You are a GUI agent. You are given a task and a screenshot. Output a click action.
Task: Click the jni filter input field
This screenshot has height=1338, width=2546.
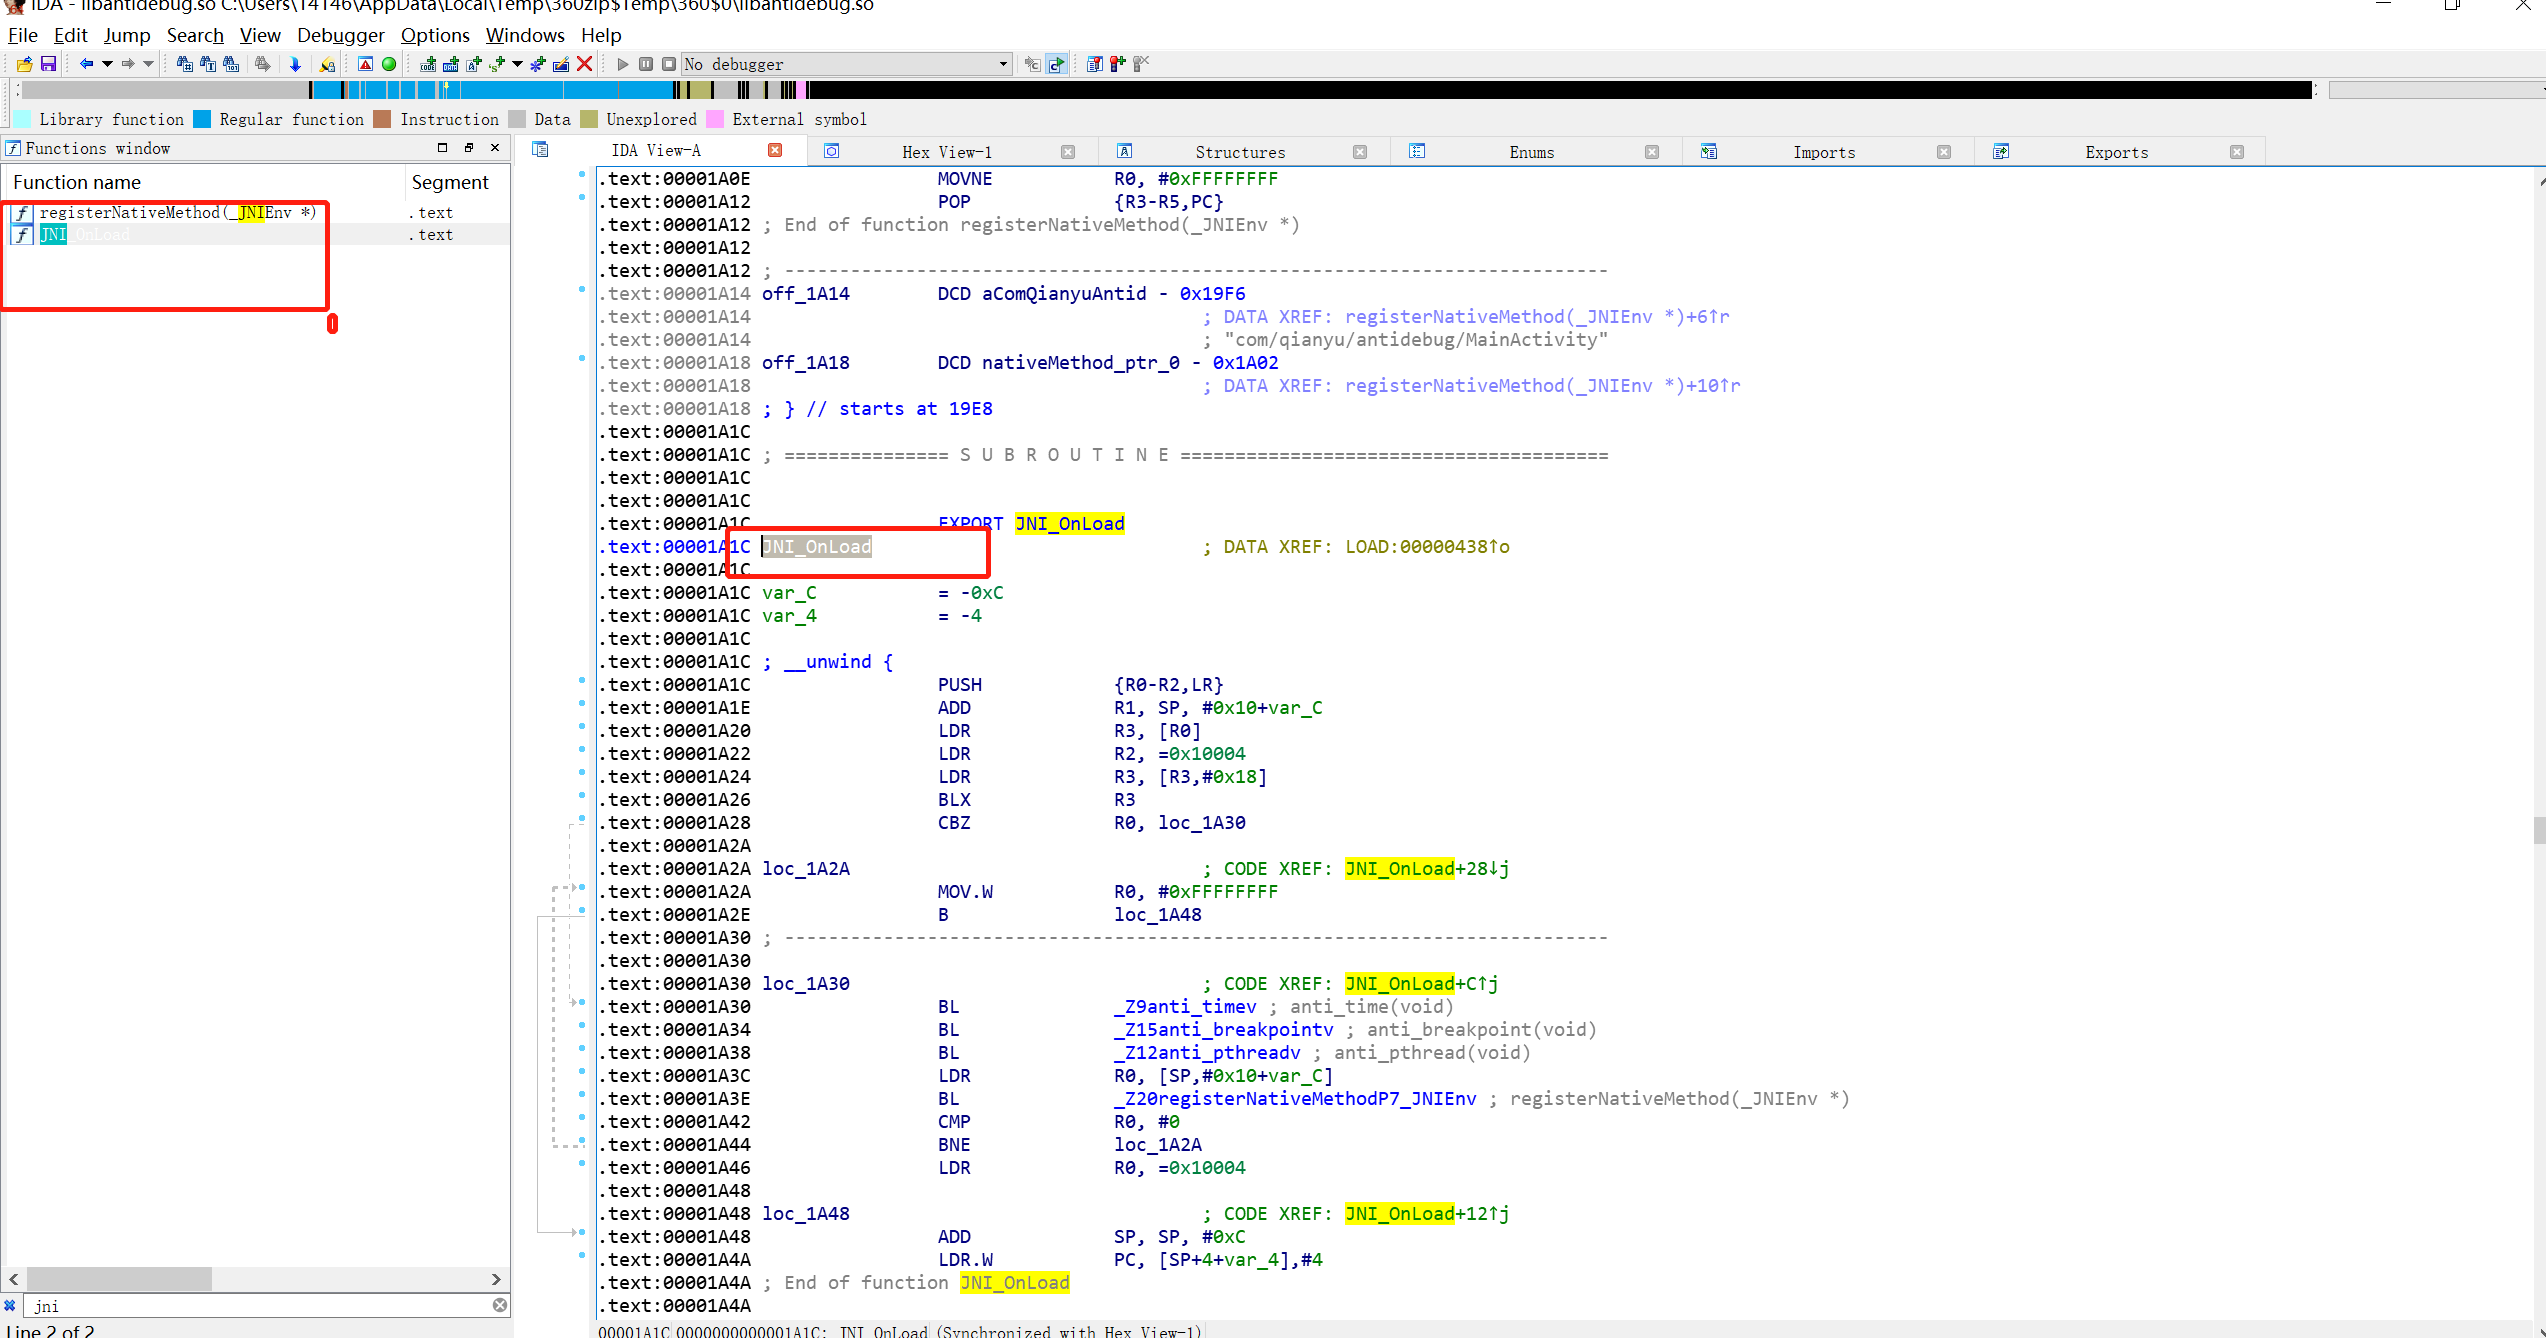coord(258,1306)
